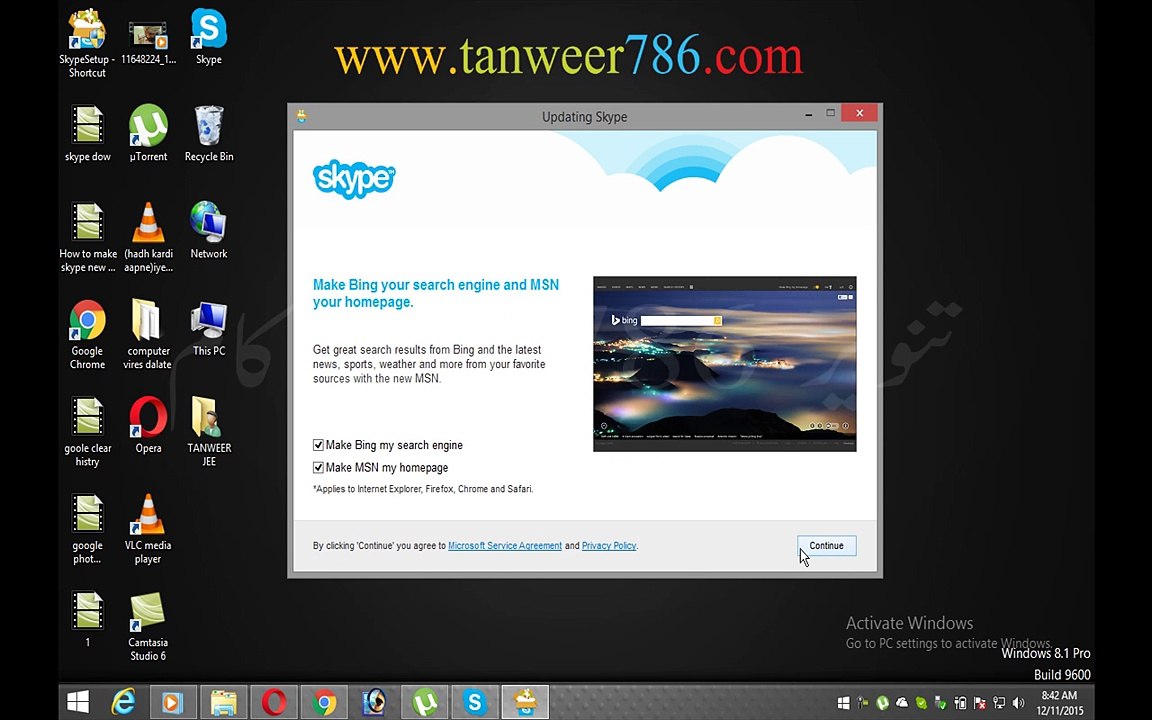Launch µTorrent from the desktop
This screenshot has width=1152, height=720.
[148, 133]
